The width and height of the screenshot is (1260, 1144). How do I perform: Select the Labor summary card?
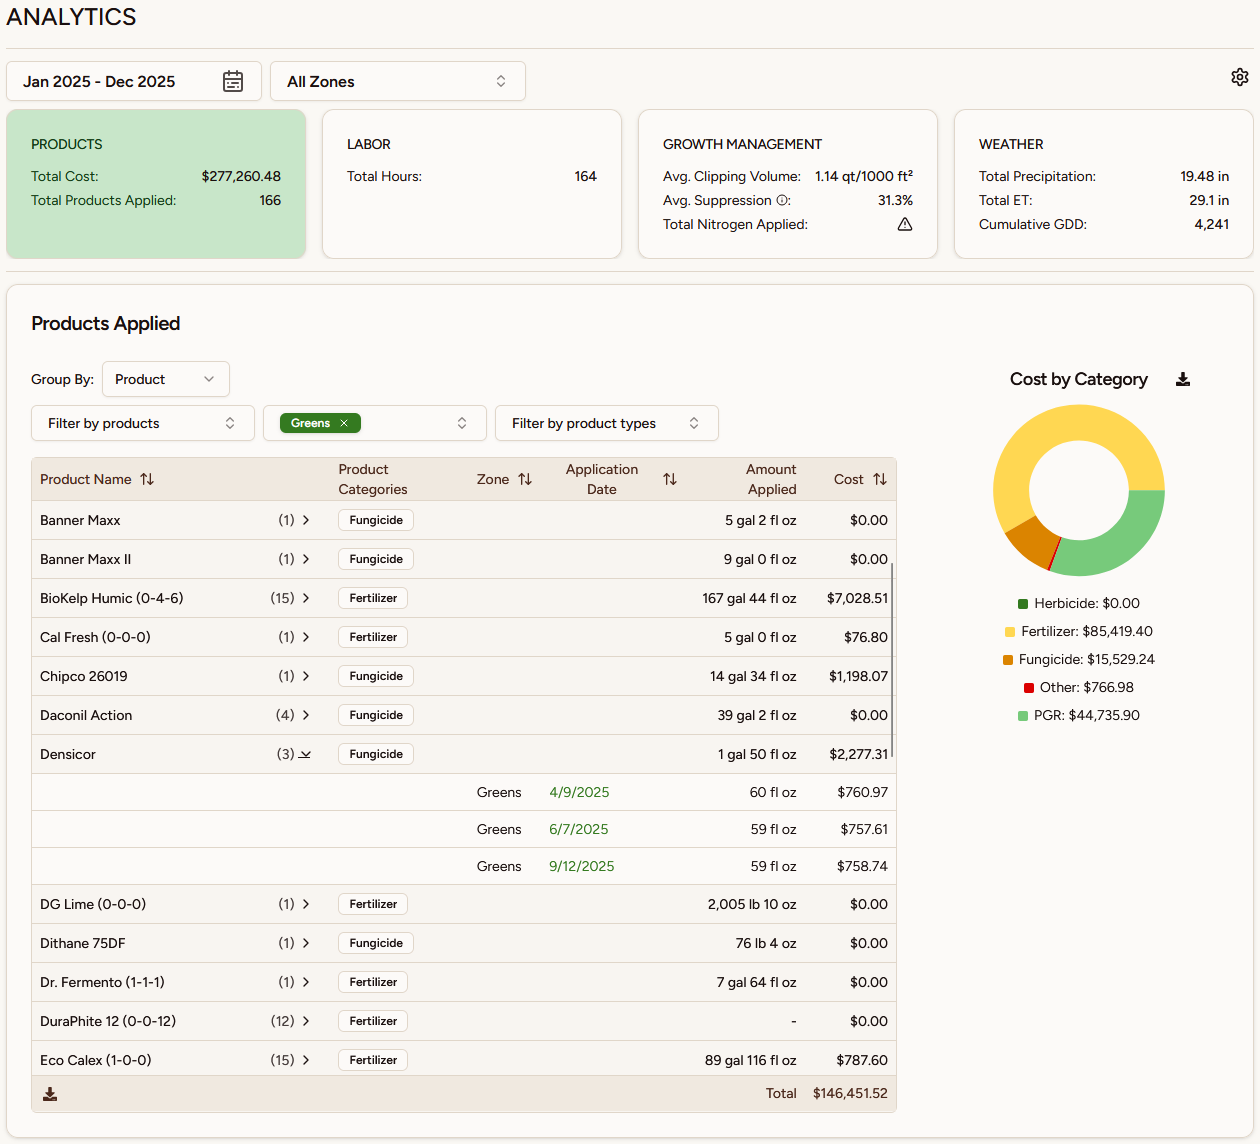coord(471,184)
